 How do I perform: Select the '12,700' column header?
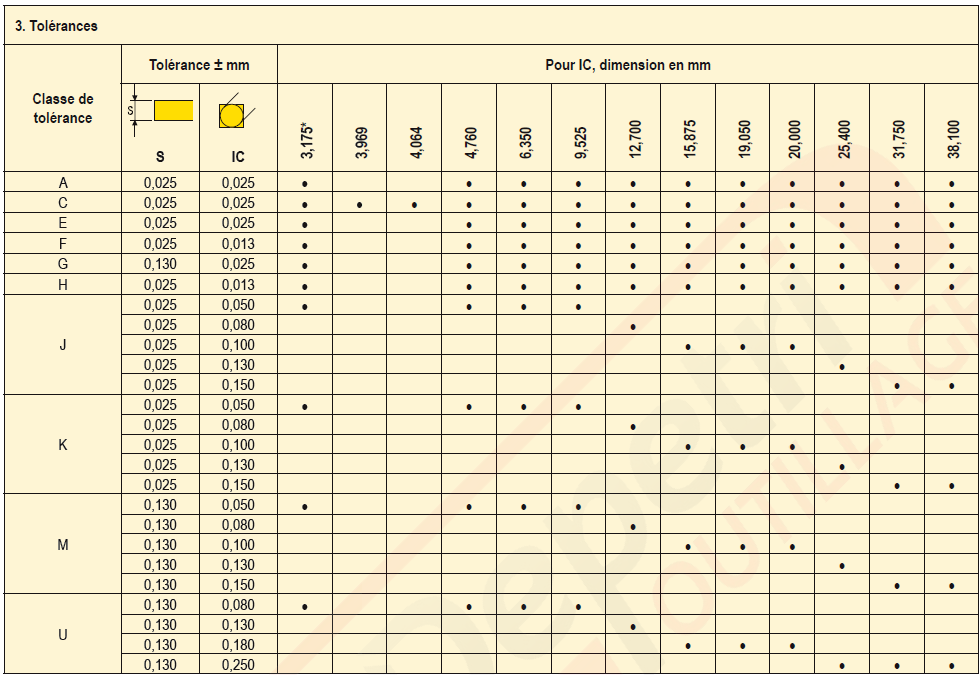pos(635,140)
